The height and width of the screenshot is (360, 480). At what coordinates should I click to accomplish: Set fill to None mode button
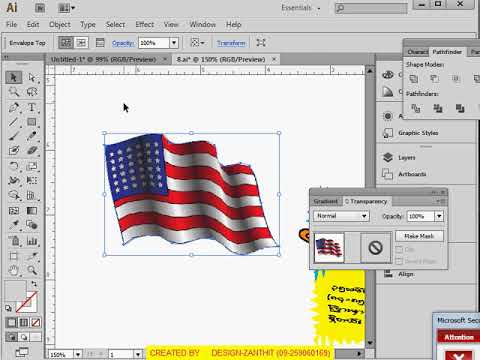coord(36,323)
